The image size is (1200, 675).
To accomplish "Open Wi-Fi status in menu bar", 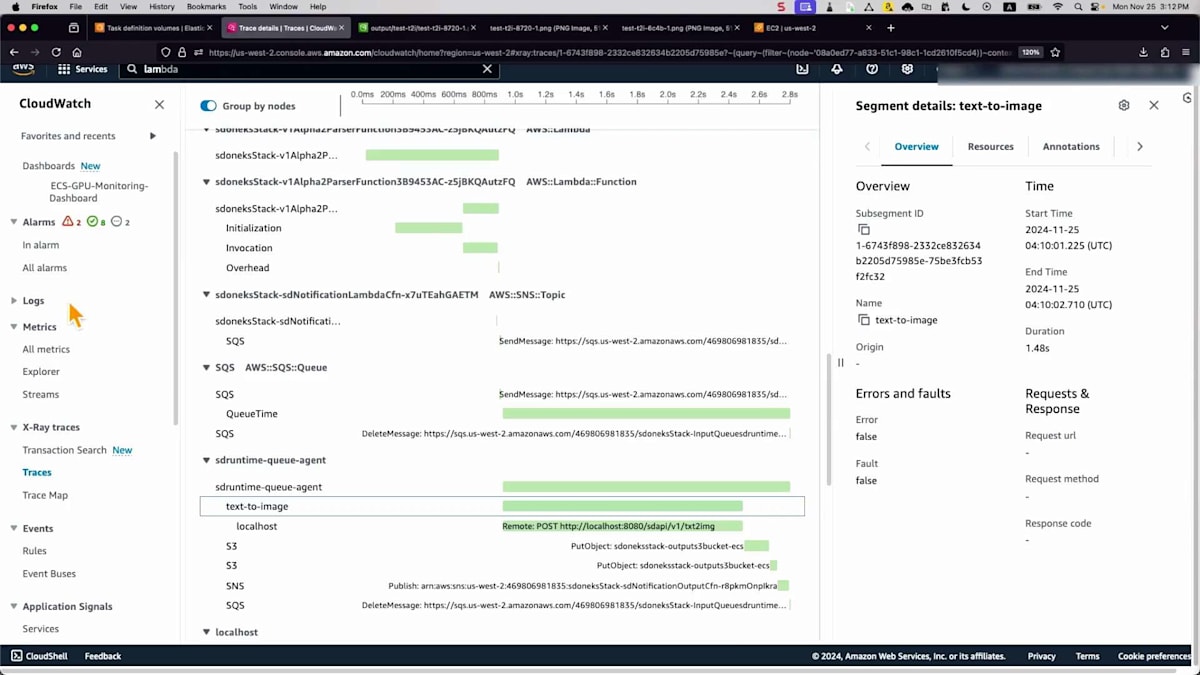I will [1058, 7].
